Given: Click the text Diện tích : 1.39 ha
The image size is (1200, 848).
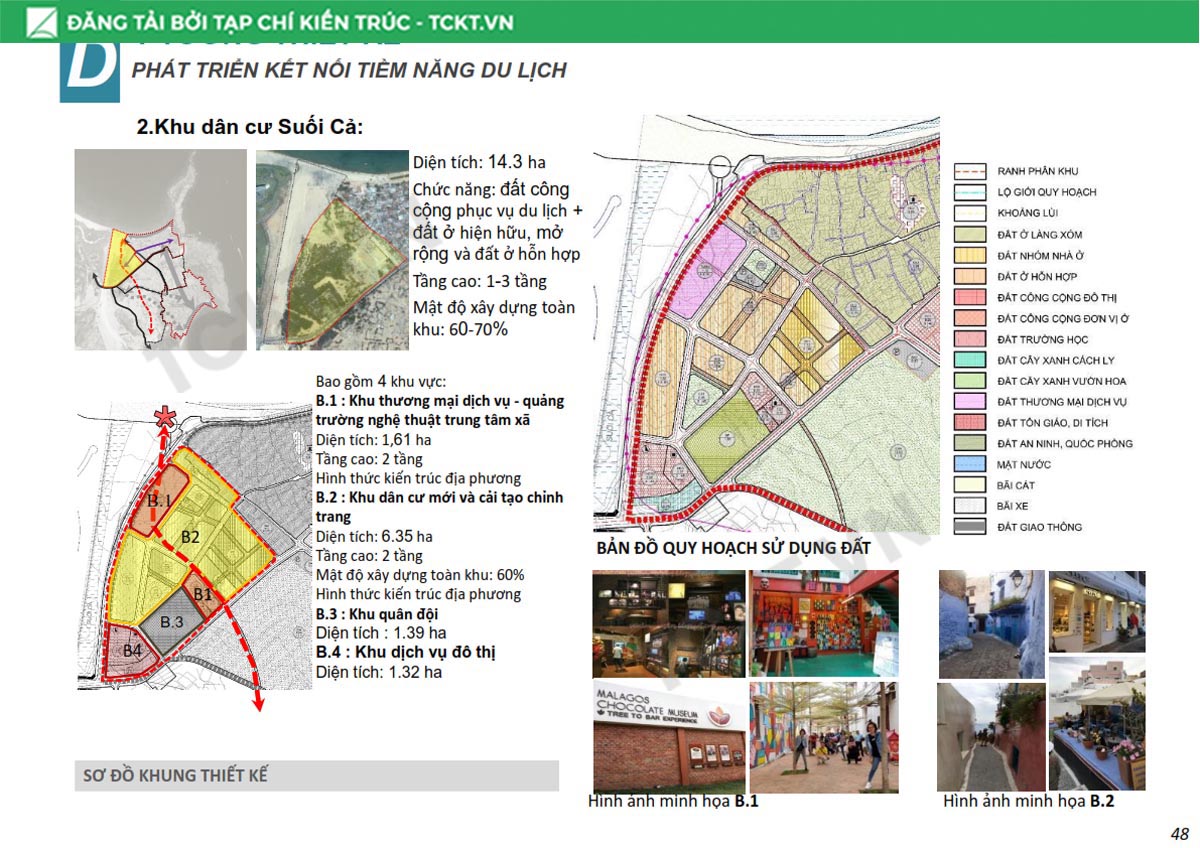Looking at the screenshot, I should point(381,633).
